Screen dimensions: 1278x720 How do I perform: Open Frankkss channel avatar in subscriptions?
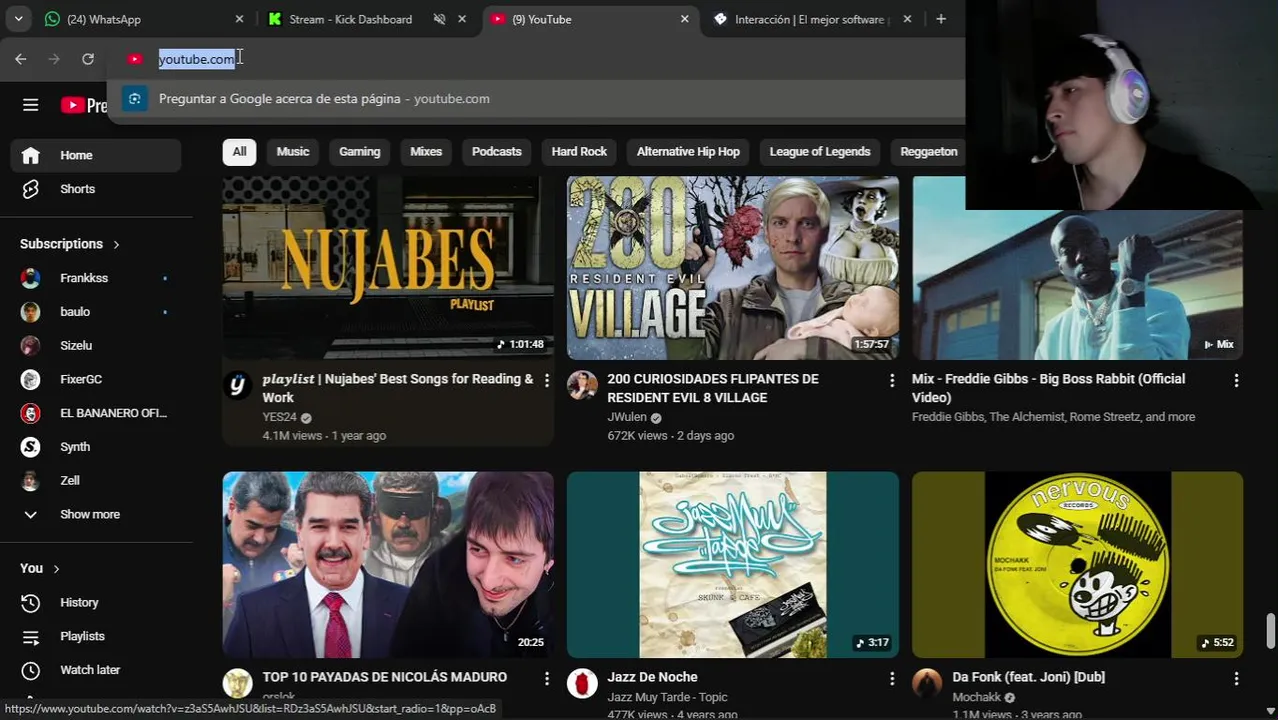tap(31, 278)
